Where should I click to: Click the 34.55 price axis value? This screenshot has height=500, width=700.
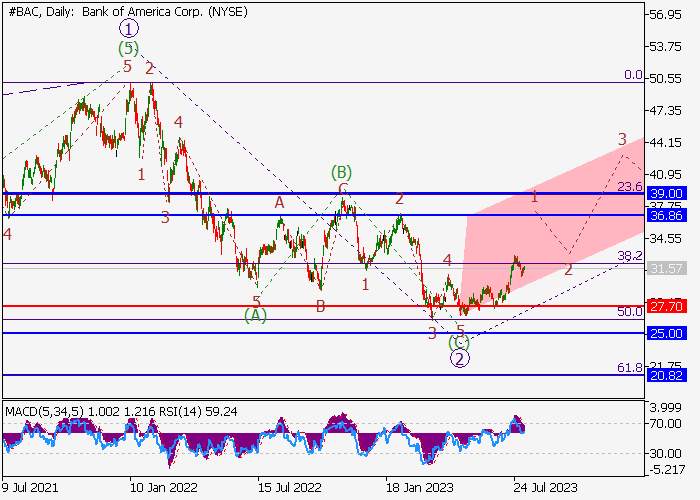[x=666, y=238]
